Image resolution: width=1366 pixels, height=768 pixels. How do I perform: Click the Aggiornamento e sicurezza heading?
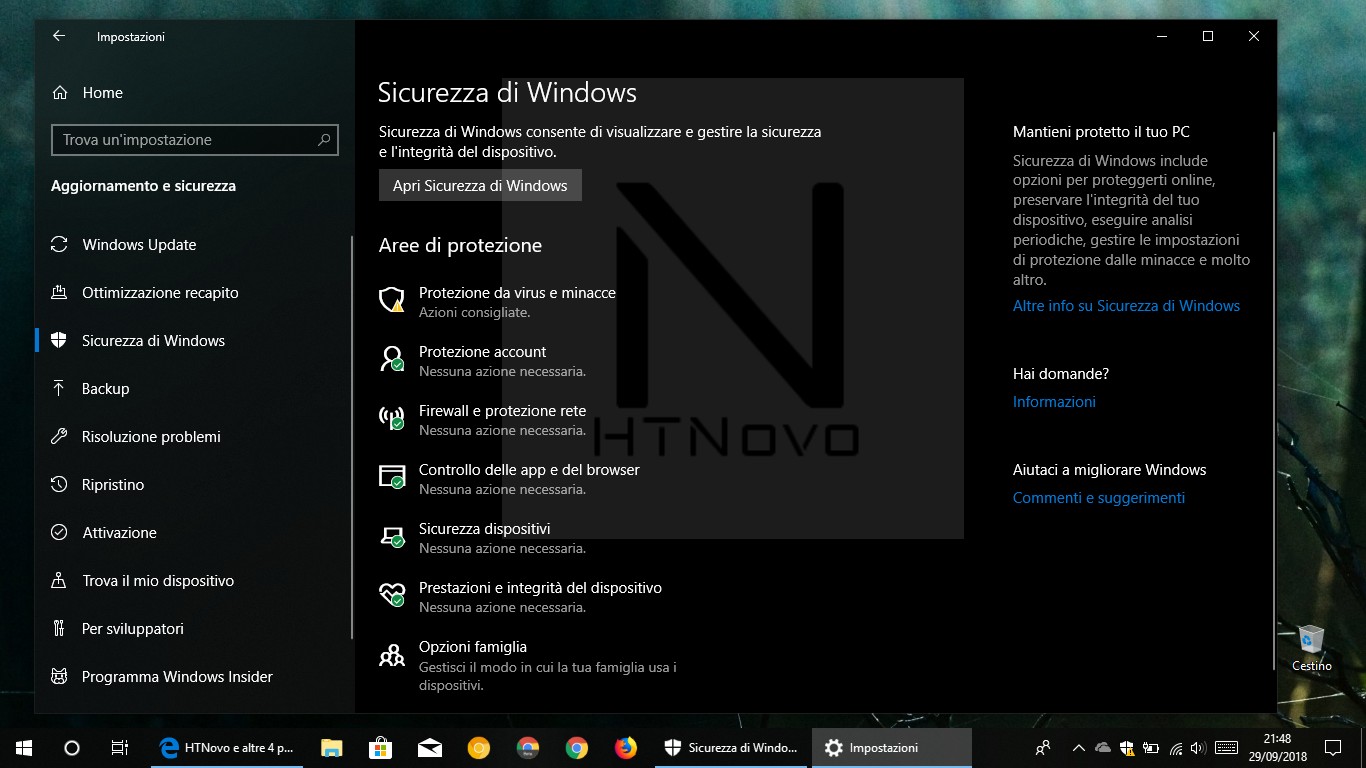point(143,186)
